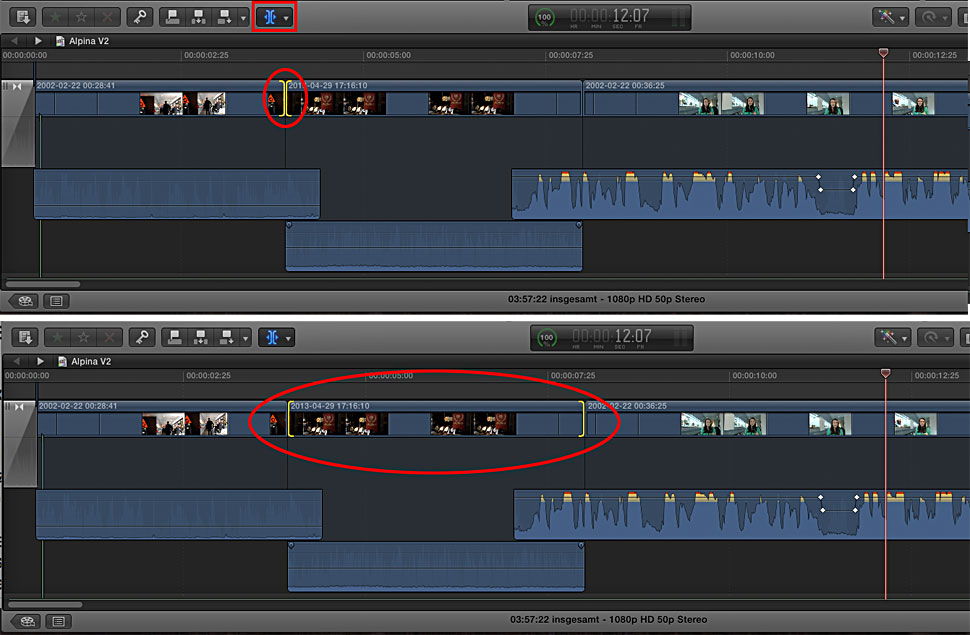Click ruler label 00:00:05:00 in upper timeline
This screenshot has height=635, width=970.
click(x=388, y=55)
